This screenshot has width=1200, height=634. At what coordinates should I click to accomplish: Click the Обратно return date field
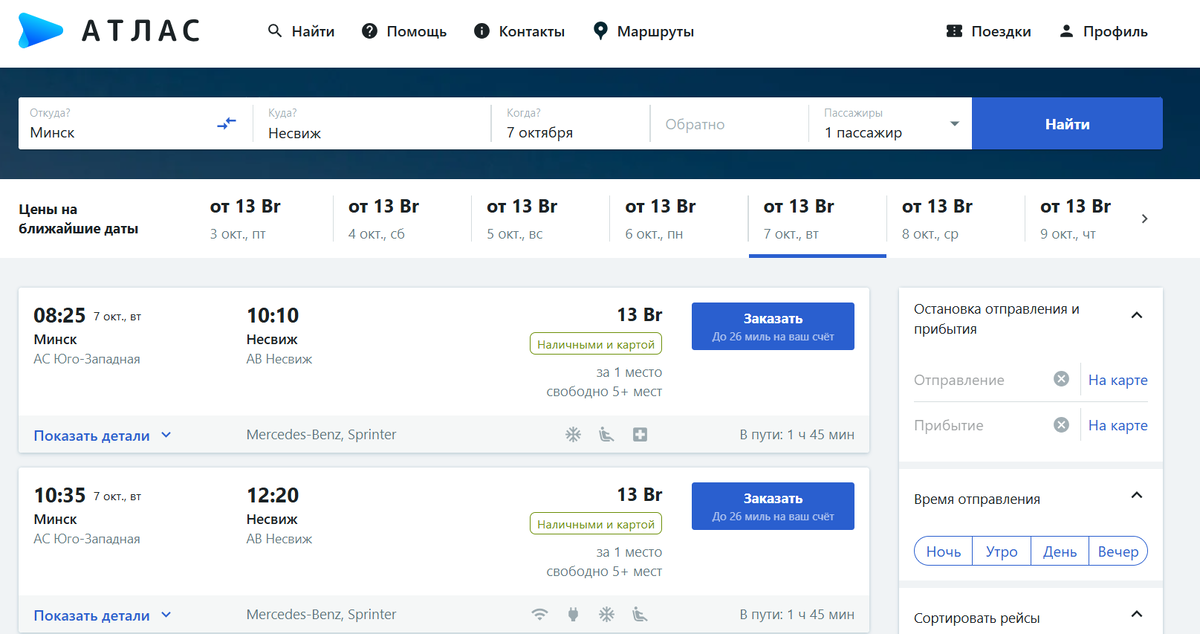[729, 124]
